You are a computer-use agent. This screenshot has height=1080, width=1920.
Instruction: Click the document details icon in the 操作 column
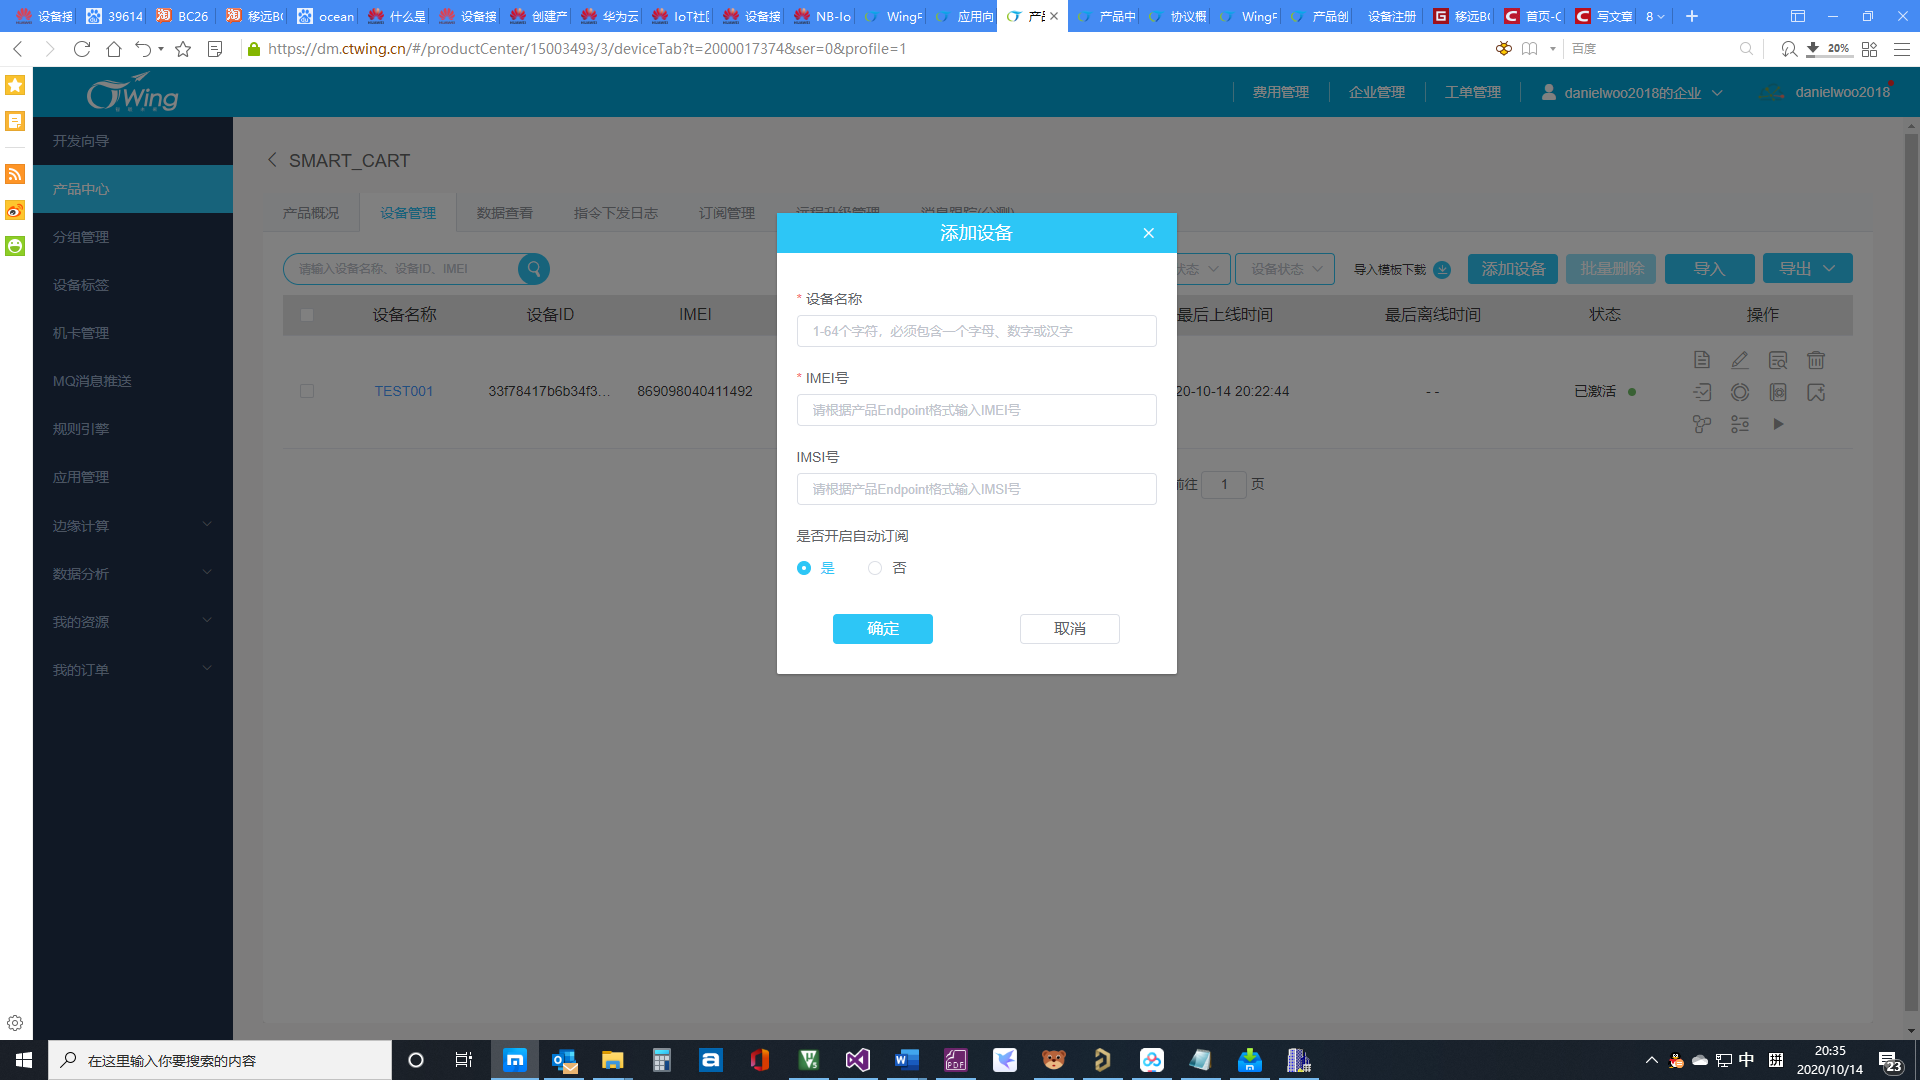(x=1702, y=360)
